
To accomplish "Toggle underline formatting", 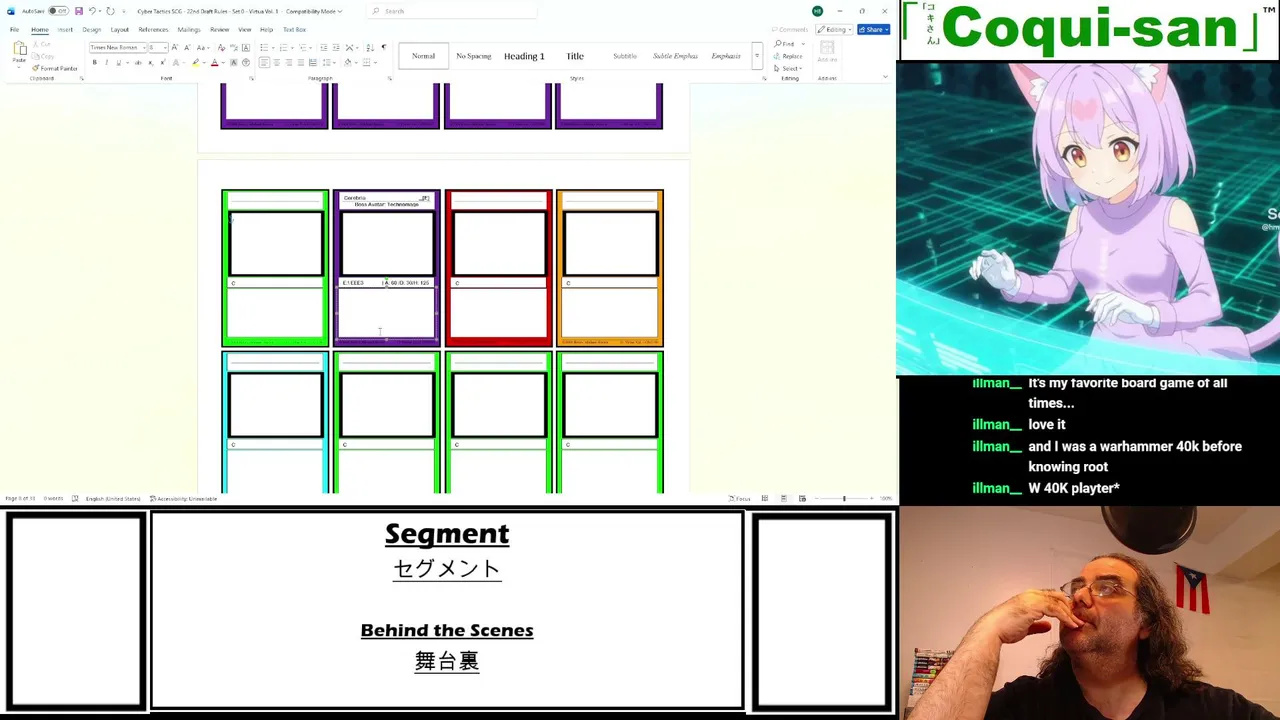I will point(119,62).
